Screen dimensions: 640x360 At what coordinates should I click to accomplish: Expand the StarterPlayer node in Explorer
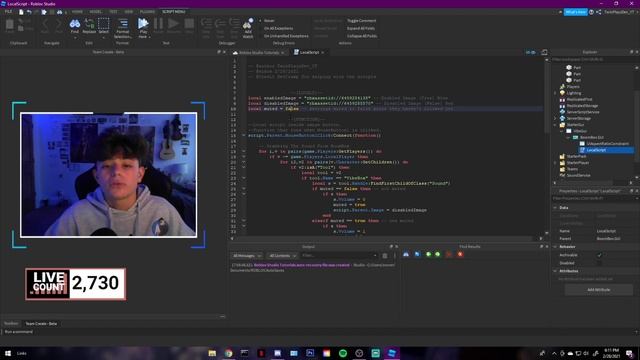(555, 162)
